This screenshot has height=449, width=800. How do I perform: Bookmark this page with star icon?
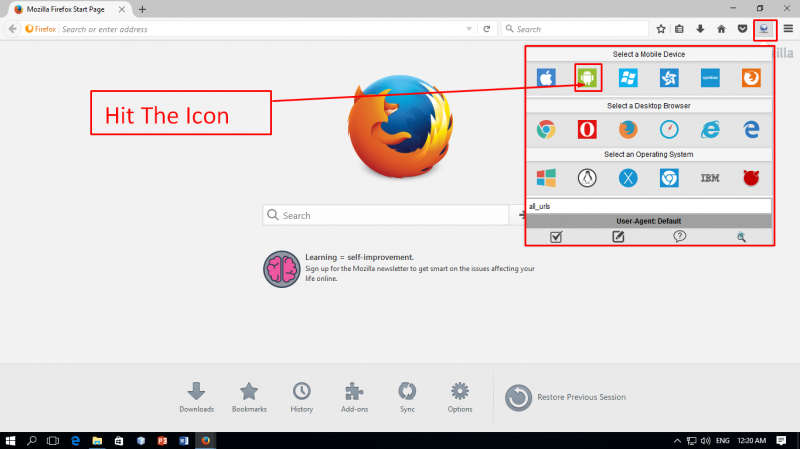pos(661,29)
